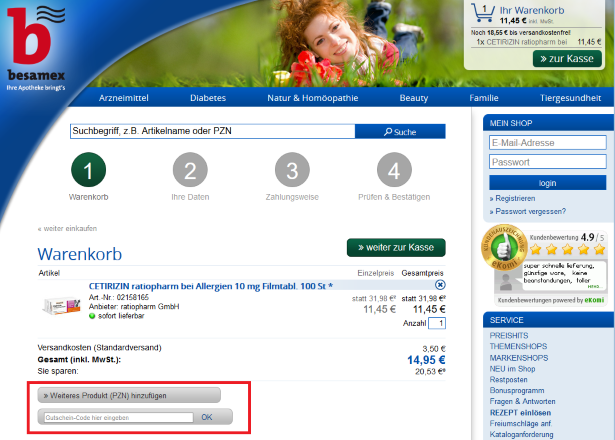This screenshot has height=440, width=615.
Task: Open the REZEPT einlösen link
Action: pyautogui.click(x=520, y=413)
